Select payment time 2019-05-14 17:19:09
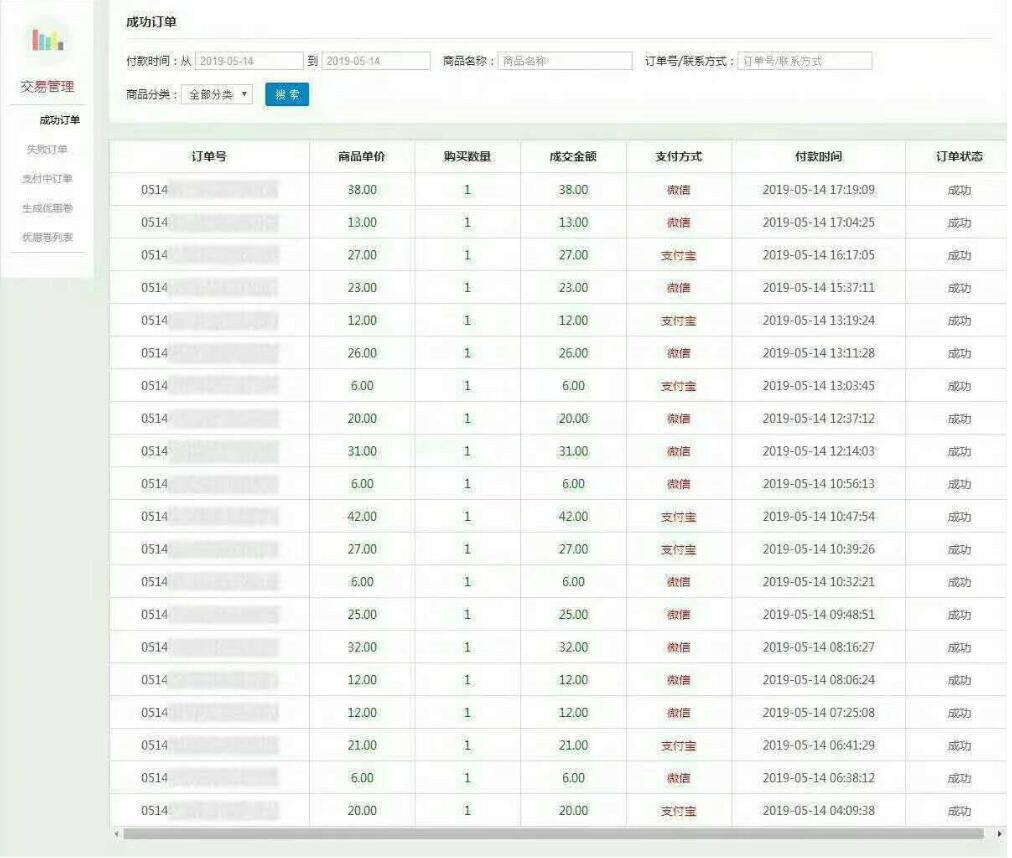The image size is (1012, 858). pos(818,190)
